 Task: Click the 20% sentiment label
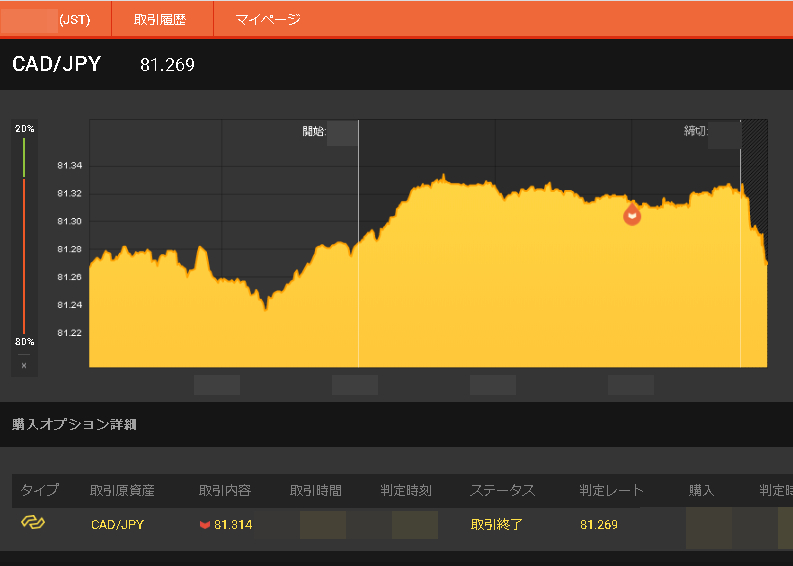pos(24,128)
